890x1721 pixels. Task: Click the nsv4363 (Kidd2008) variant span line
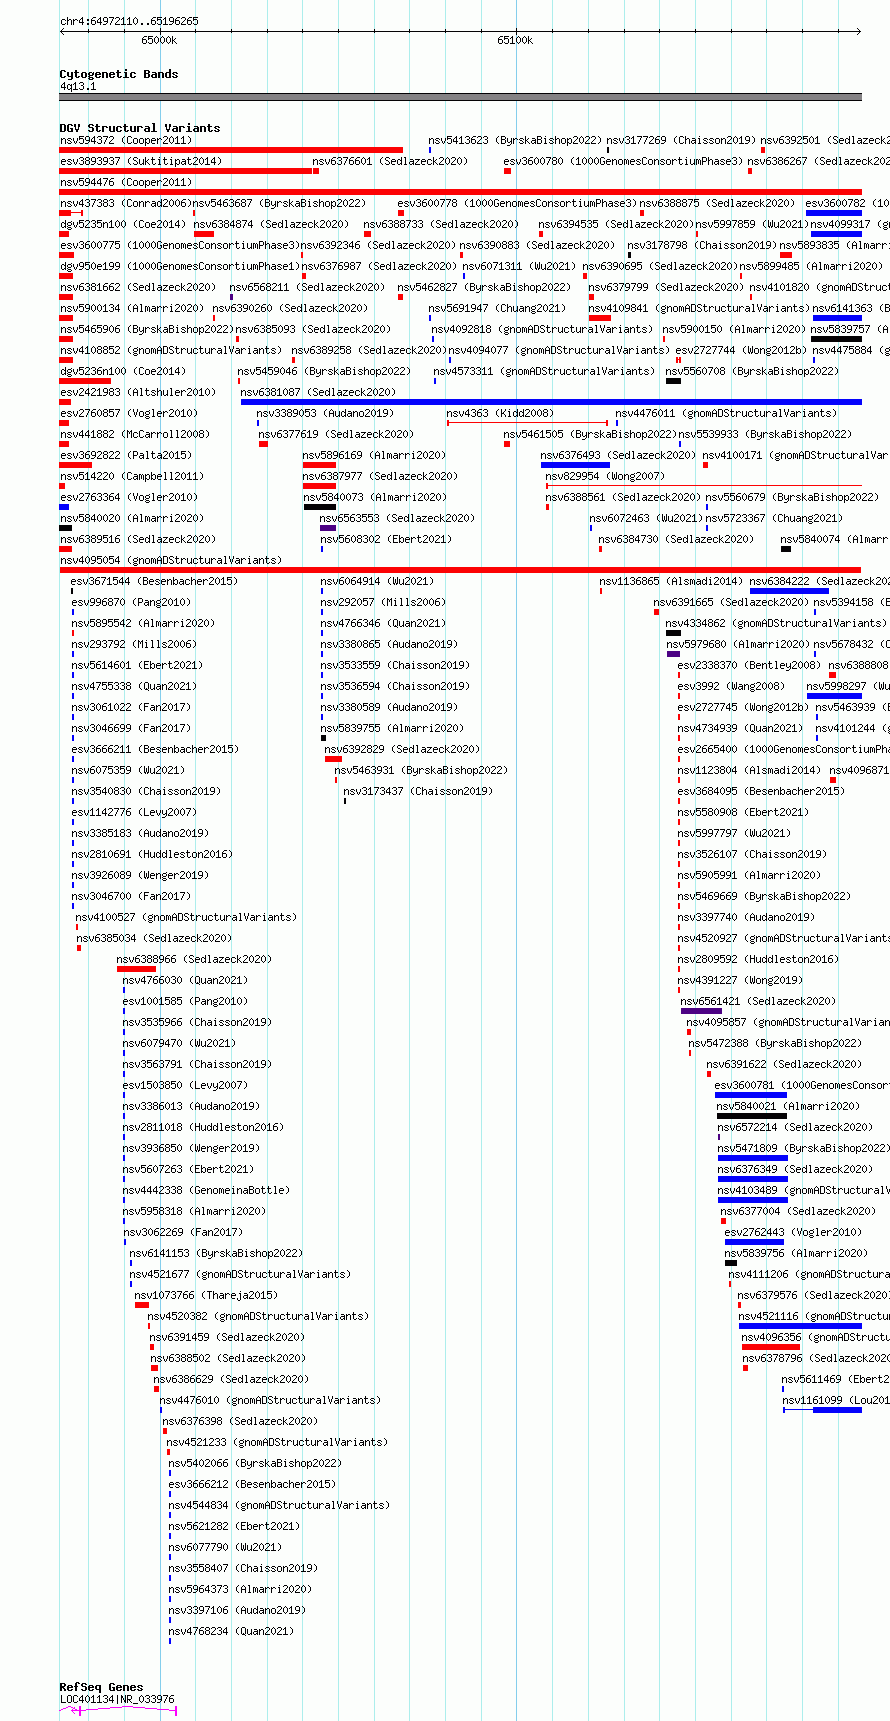pyautogui.click(x=527, y=423)
